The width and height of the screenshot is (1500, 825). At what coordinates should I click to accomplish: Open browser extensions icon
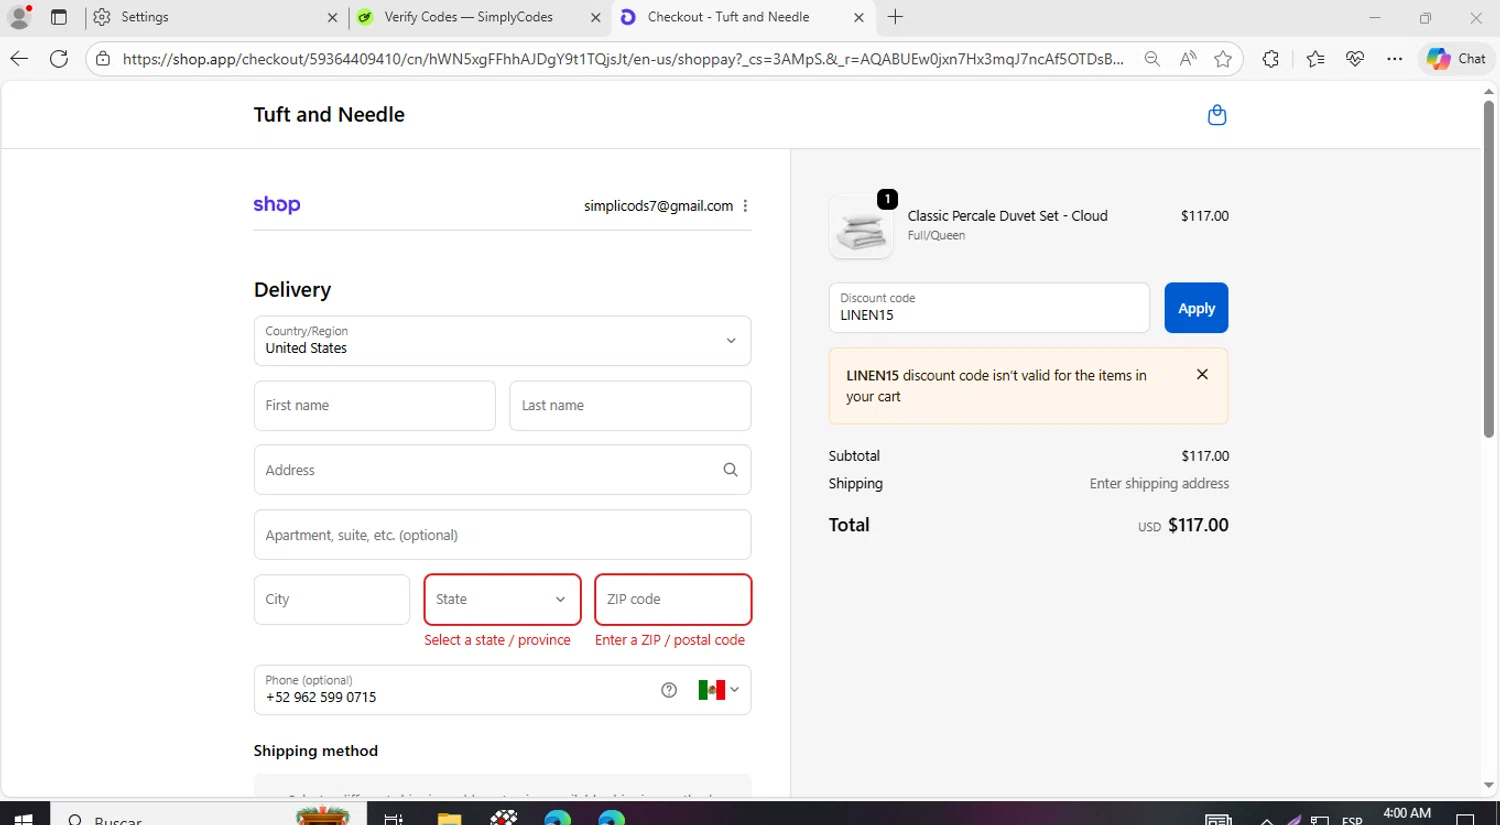point(1270,59)
